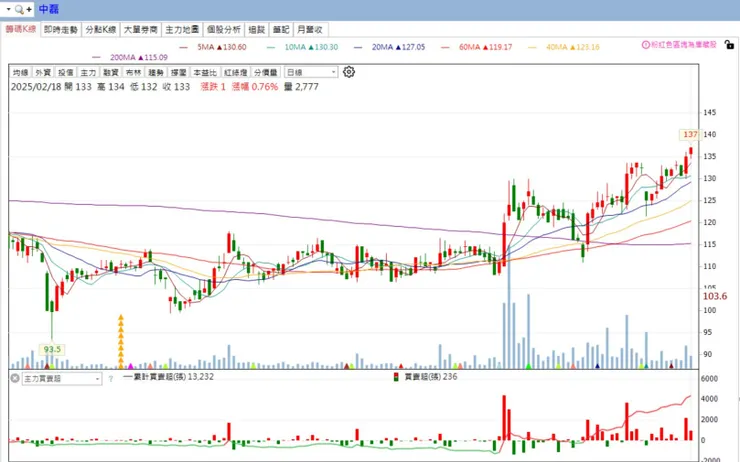Toggle the 投信 overlay button
This screenshot has width=740, height=462.
point(66,72)
